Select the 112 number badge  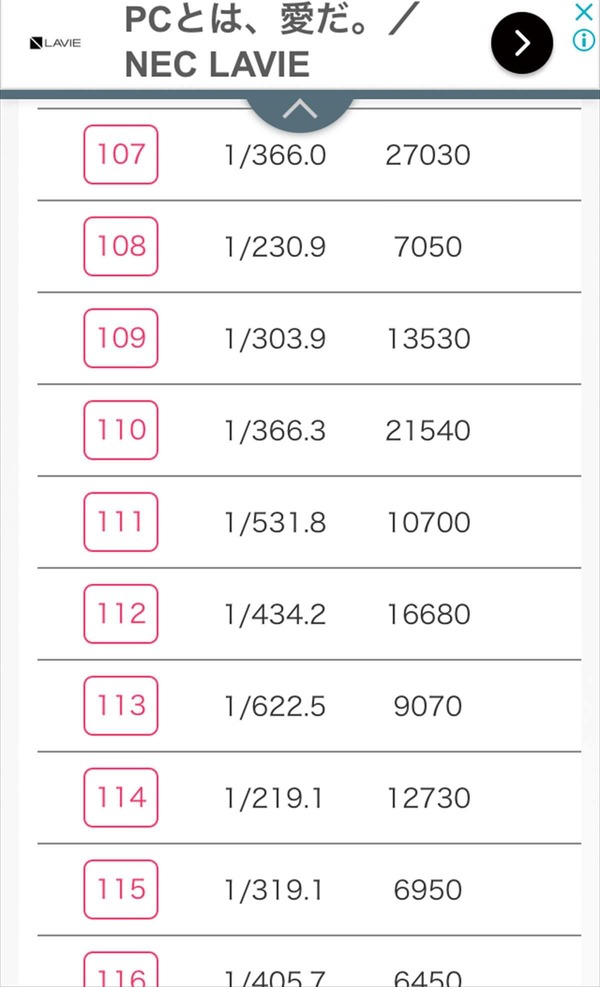point(121,614)
